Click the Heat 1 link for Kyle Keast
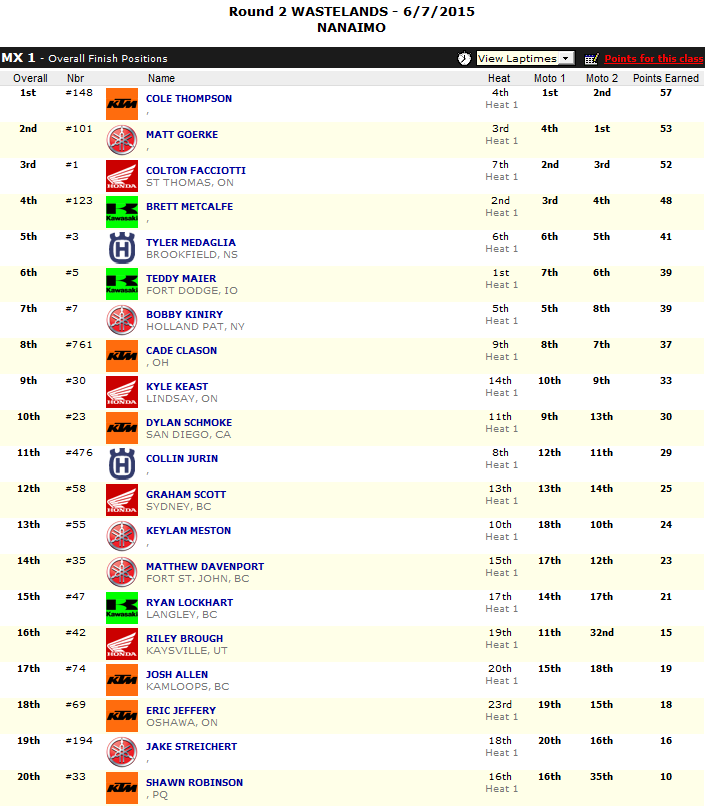The height and width of the screenshot is (806, 705). tap(501, 393)
